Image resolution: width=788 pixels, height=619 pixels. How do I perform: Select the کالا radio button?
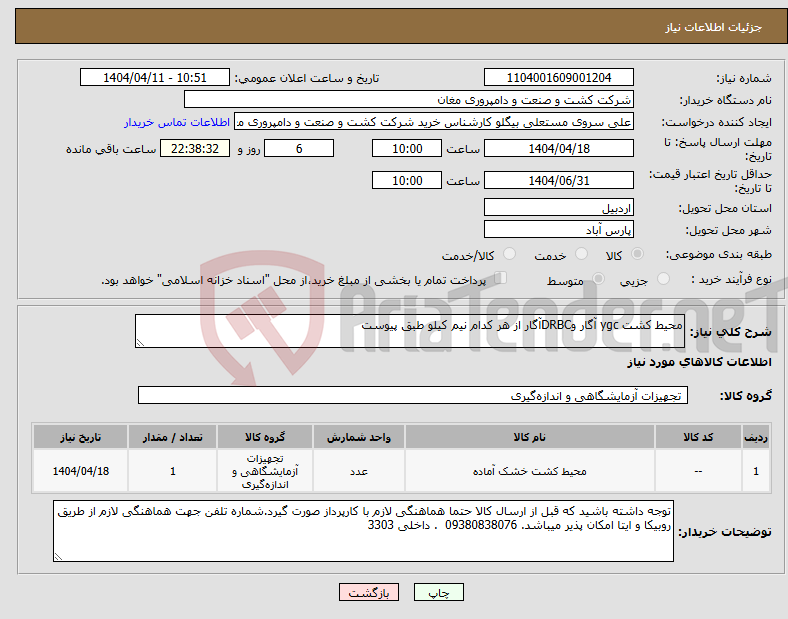tap(637, 254)
